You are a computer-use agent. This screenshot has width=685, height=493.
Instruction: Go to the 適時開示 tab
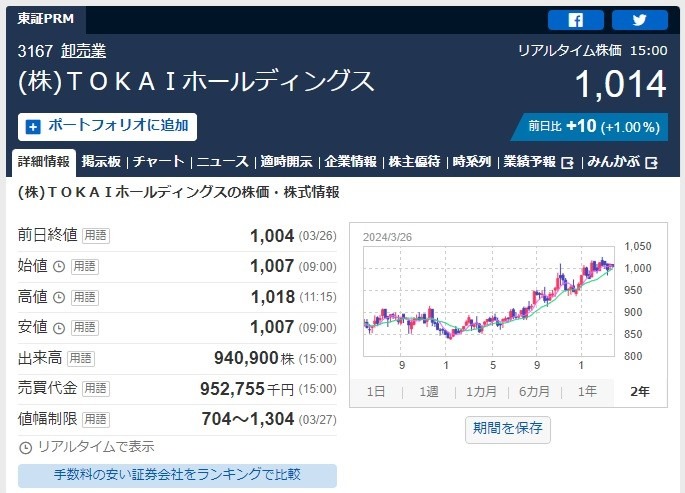[x=287, y=162]
